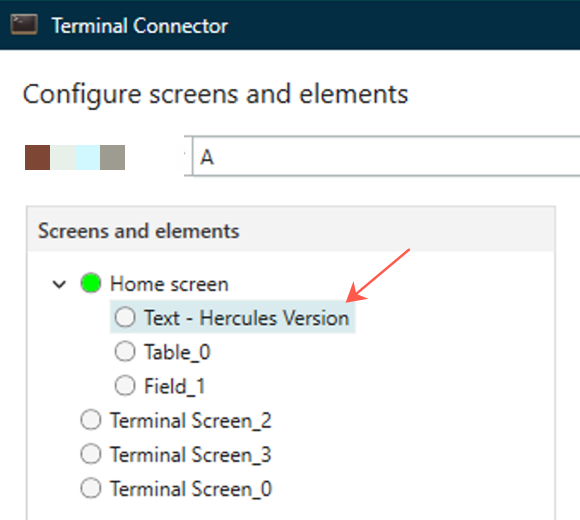Click the green status indicator beside Home screen
The image size is (580, 520).
tap(91, 283)
